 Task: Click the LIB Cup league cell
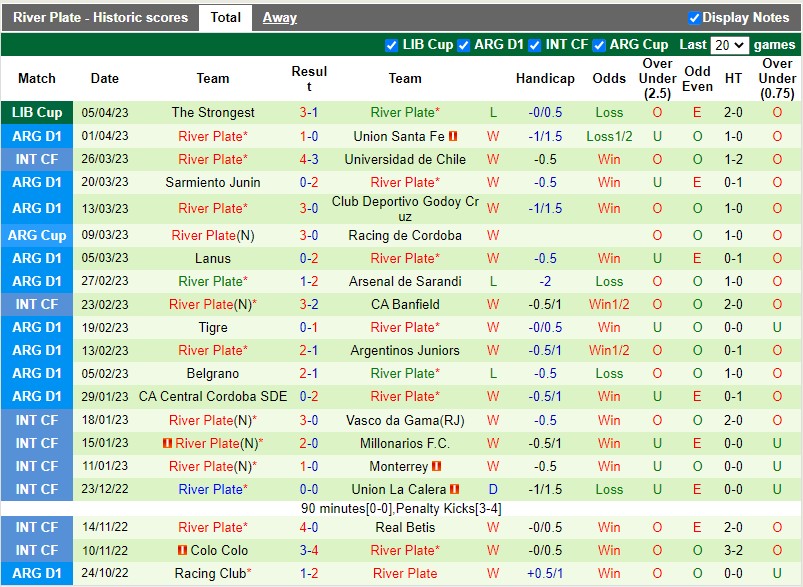click(x=37, y=112)
